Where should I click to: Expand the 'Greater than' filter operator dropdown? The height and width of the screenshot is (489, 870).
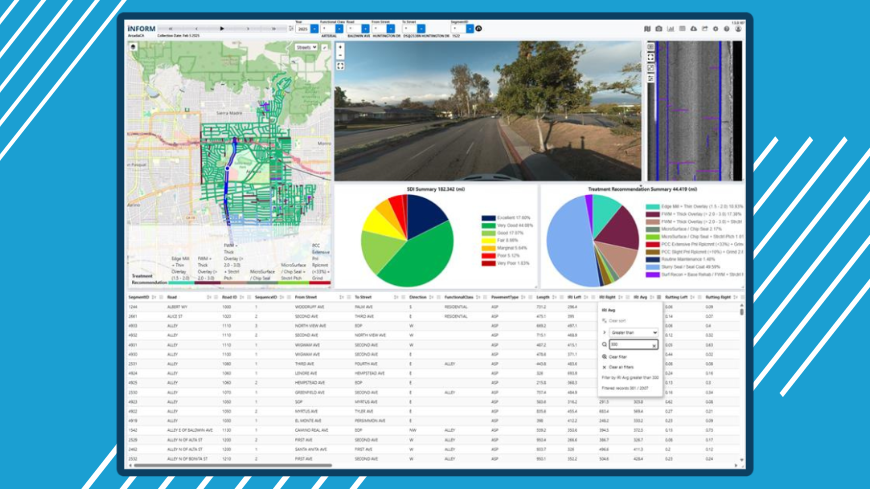(632, 332)
